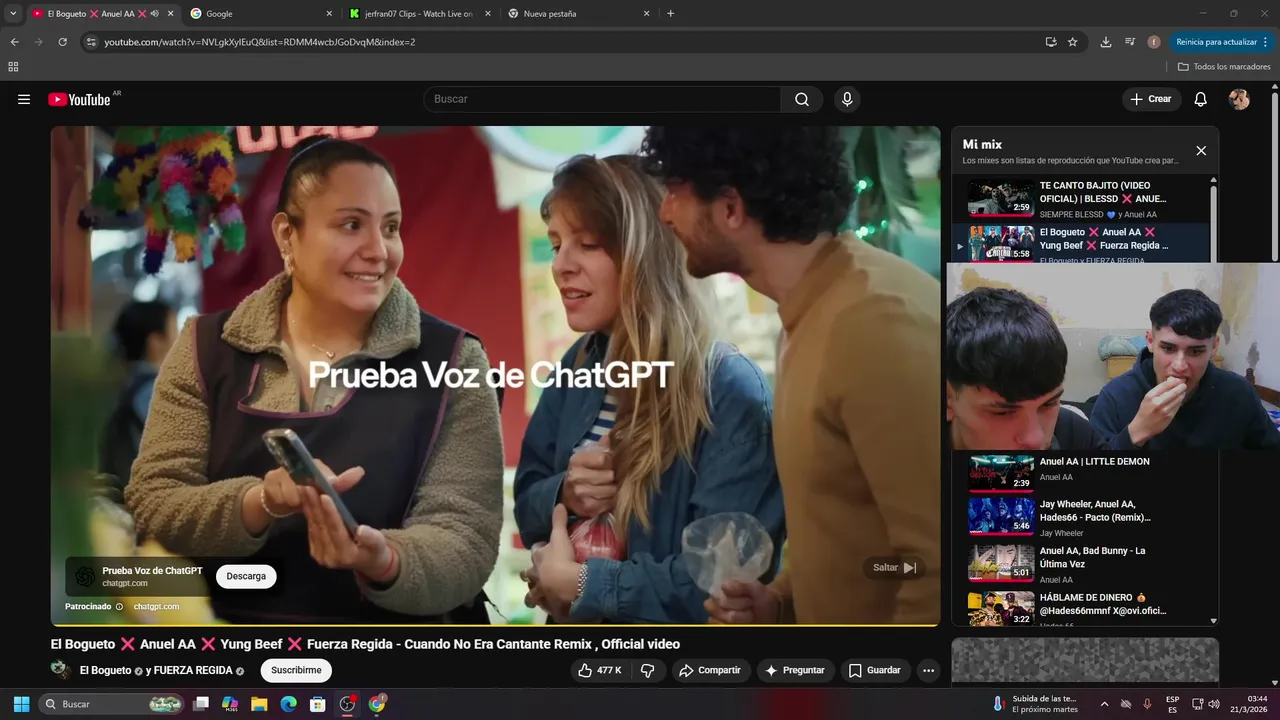1280x720 pixels.
Task: Start voice search with the microphone icon
Action: click(x=847, y=99)
